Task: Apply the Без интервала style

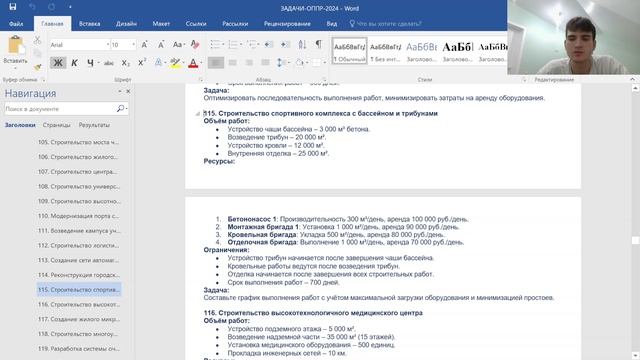Action: 385,51
